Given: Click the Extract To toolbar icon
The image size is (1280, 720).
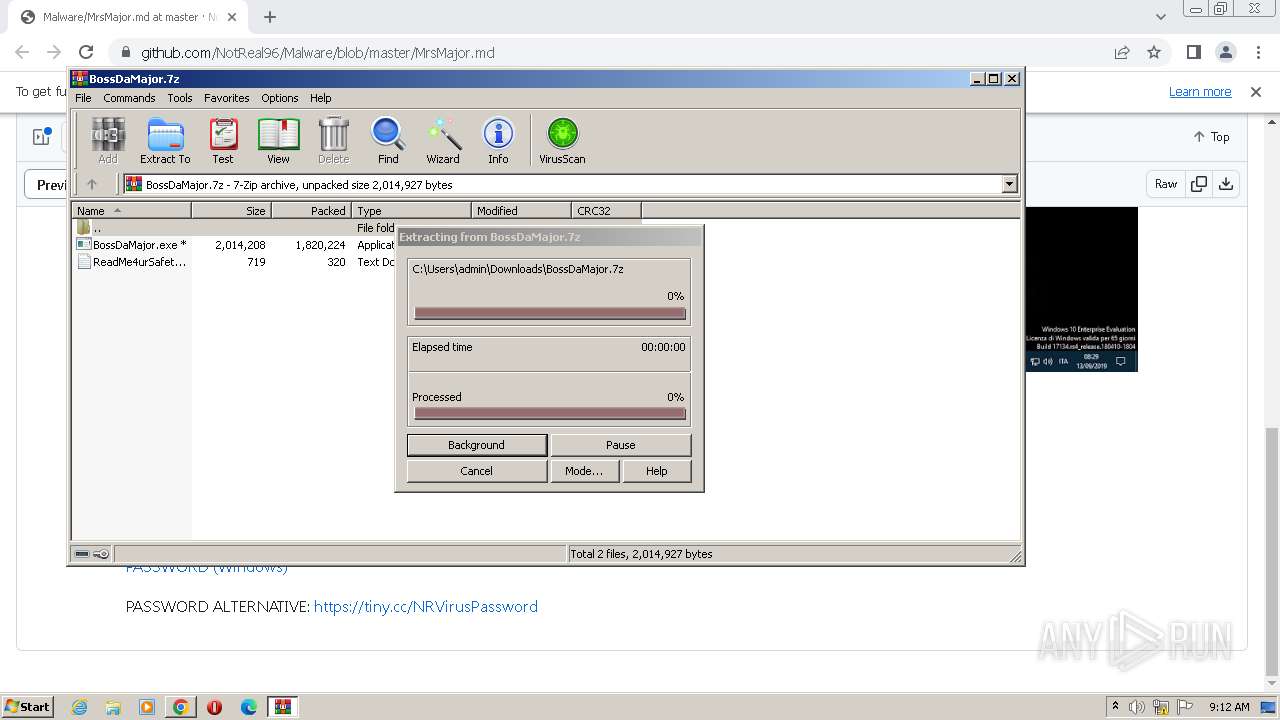Looking at the screenshot, I should click(x=165, y=140).
